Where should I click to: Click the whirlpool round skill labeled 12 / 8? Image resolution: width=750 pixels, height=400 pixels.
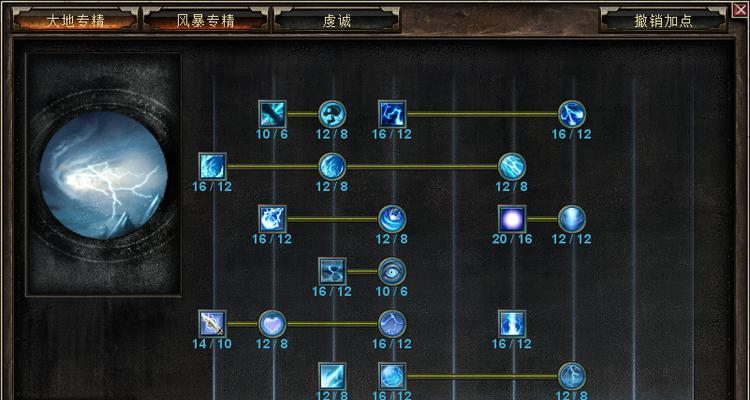point(392,219)
